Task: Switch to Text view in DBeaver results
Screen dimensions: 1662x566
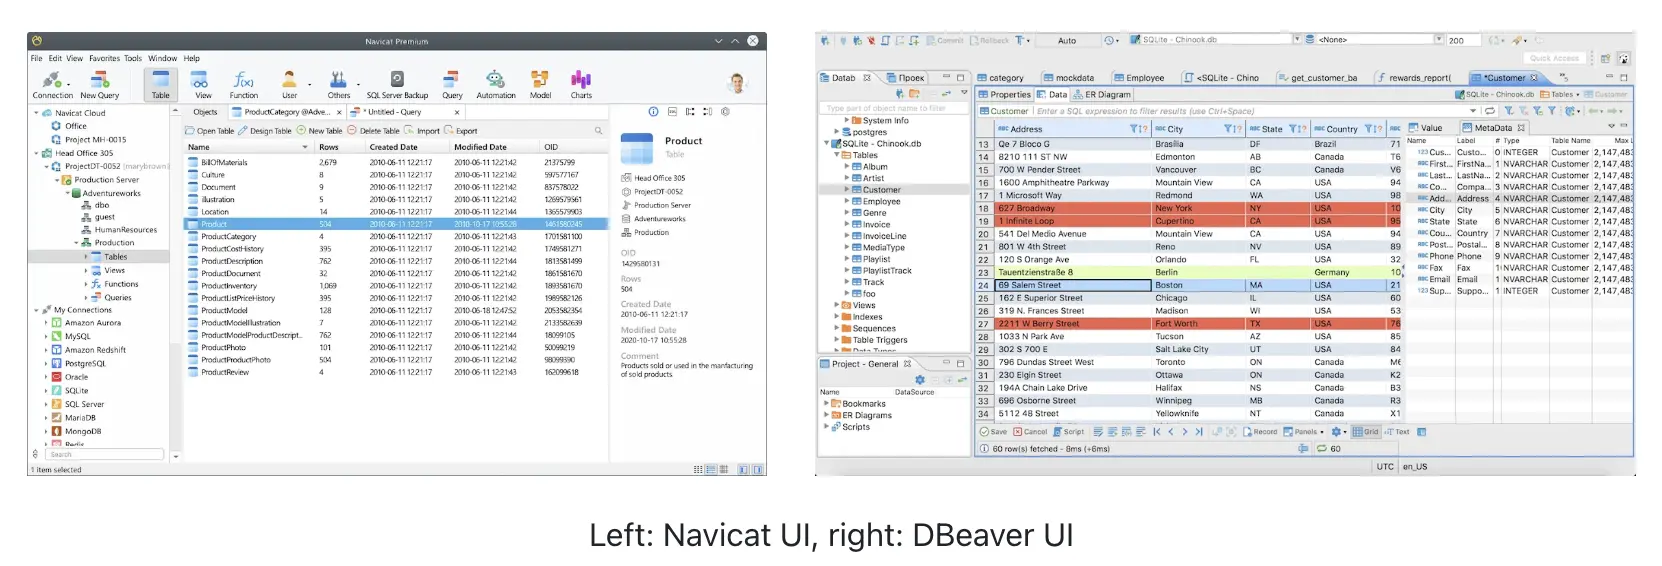Action: coord(1398,432)
